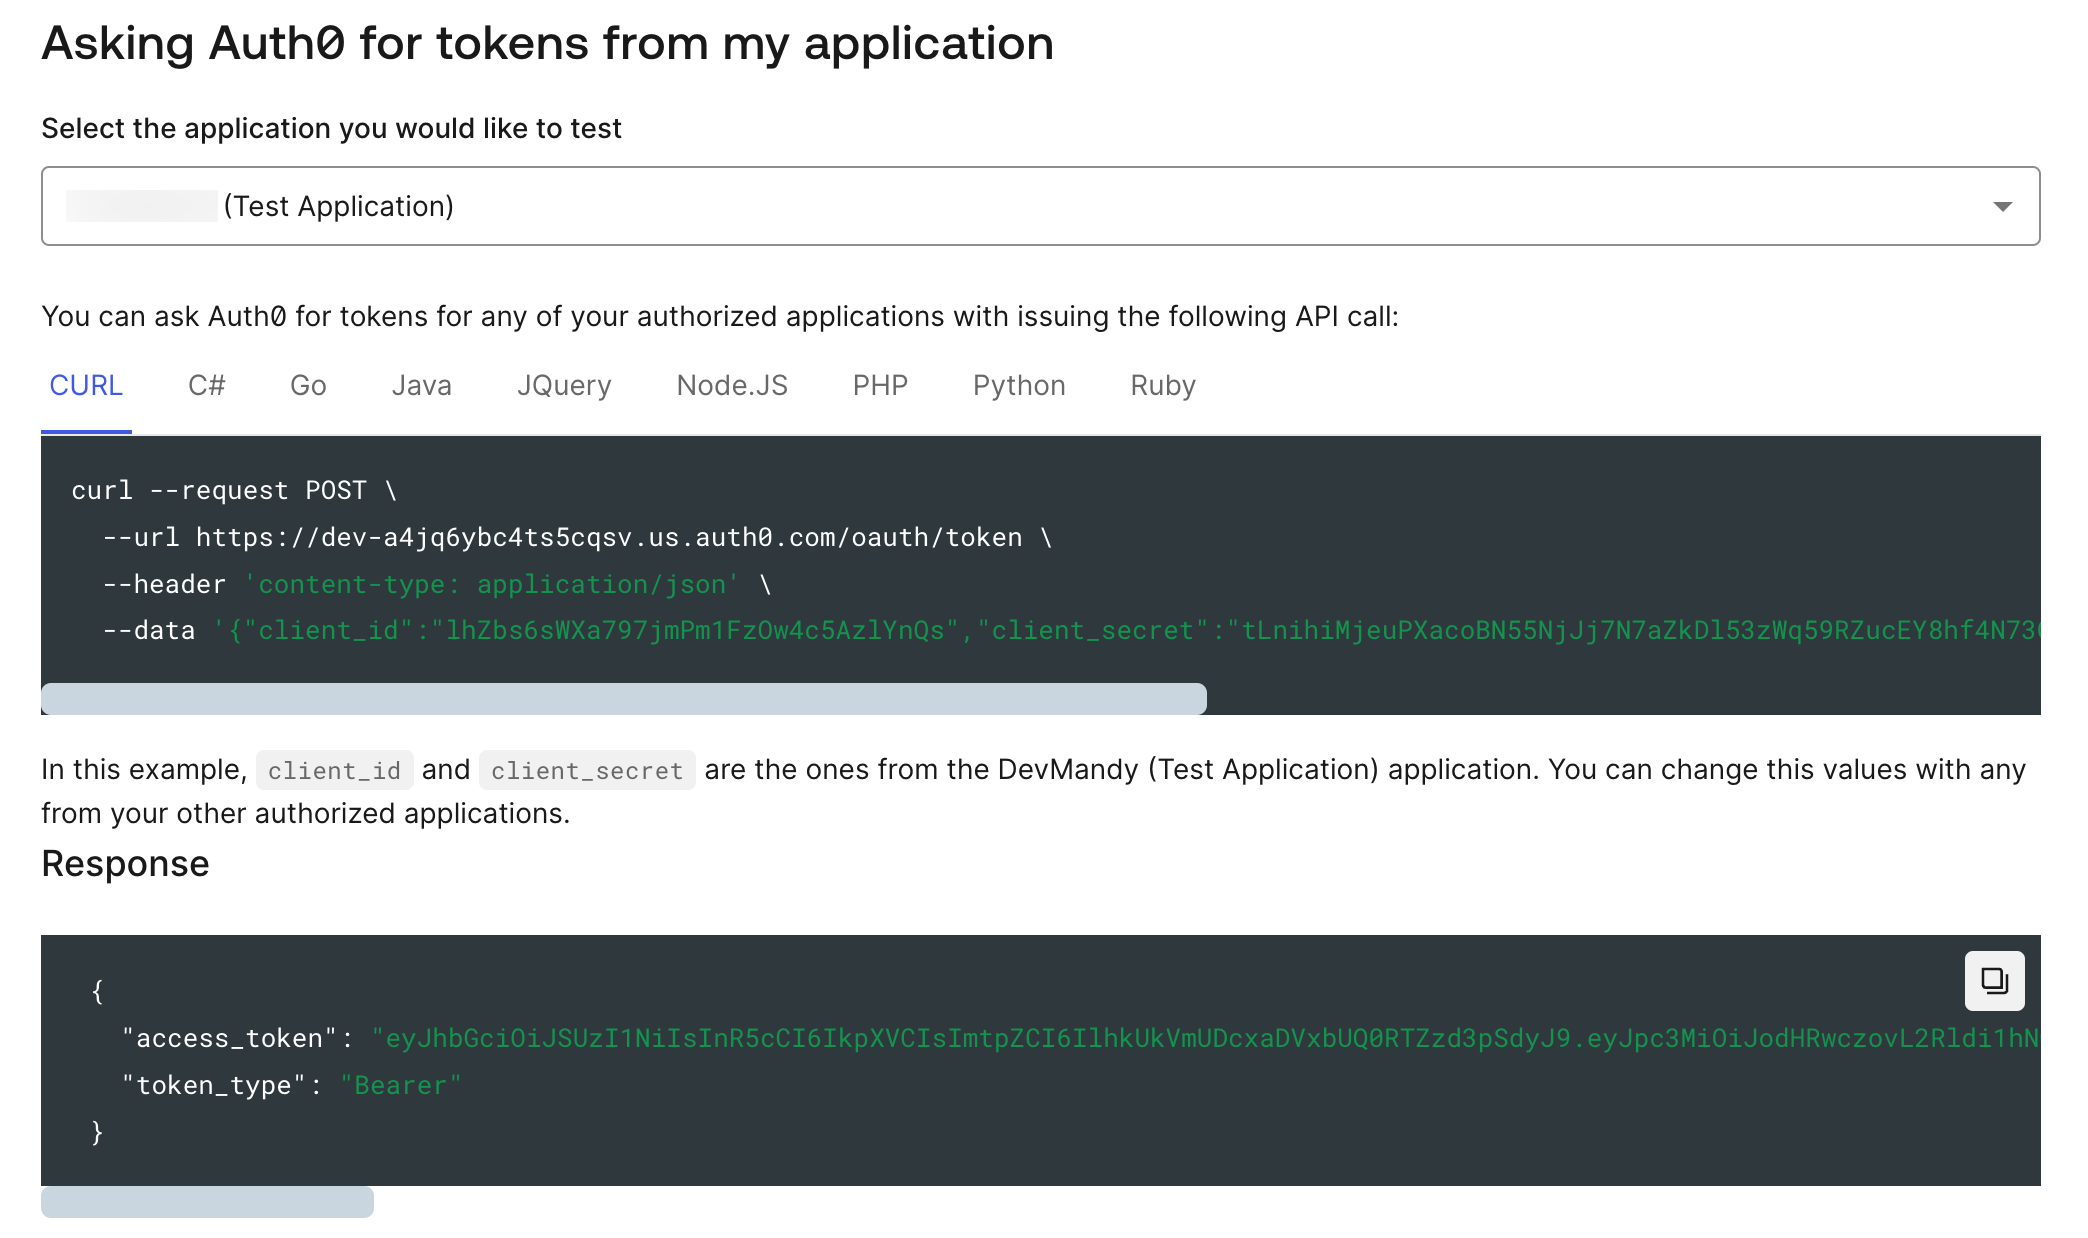Select the Python language tab
This screenshot has width=2088, height=1238.
[x=1017, y=386]
